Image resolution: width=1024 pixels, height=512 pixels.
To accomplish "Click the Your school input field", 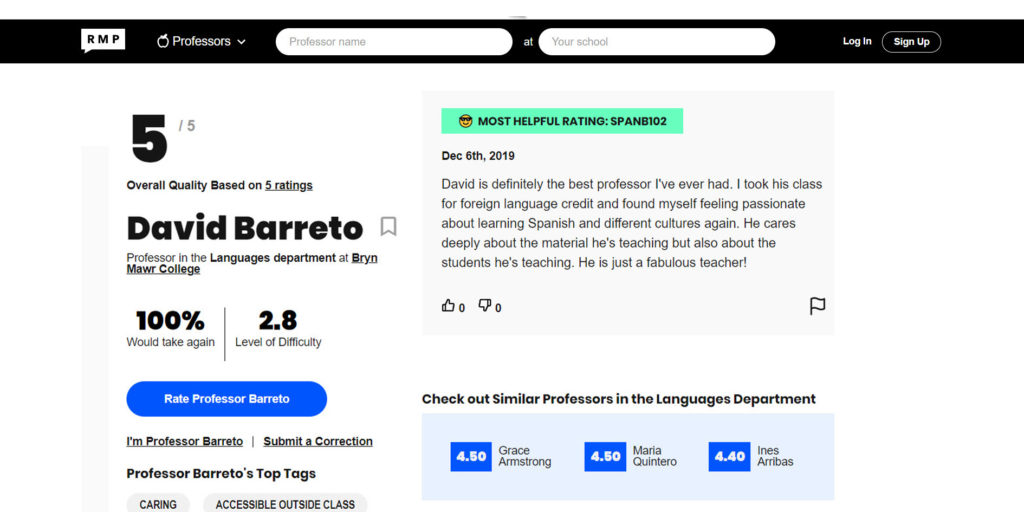I will [x=656, y=42].
